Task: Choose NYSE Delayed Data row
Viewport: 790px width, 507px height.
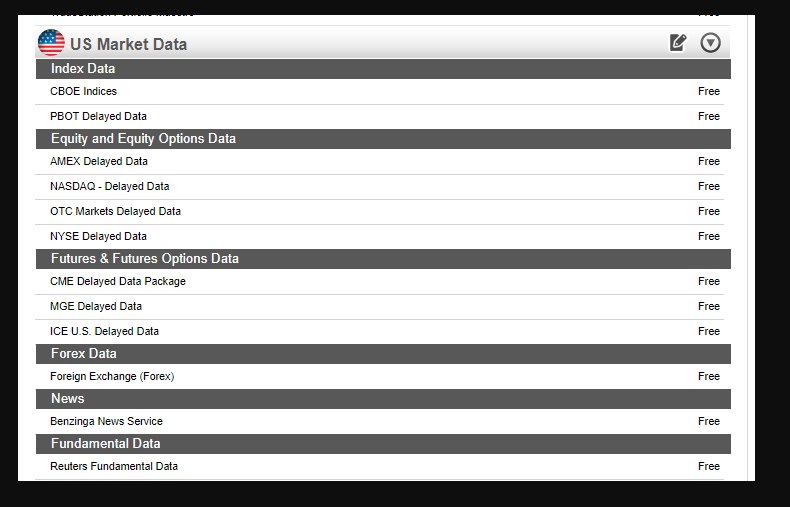Action: tap(380, 236)
